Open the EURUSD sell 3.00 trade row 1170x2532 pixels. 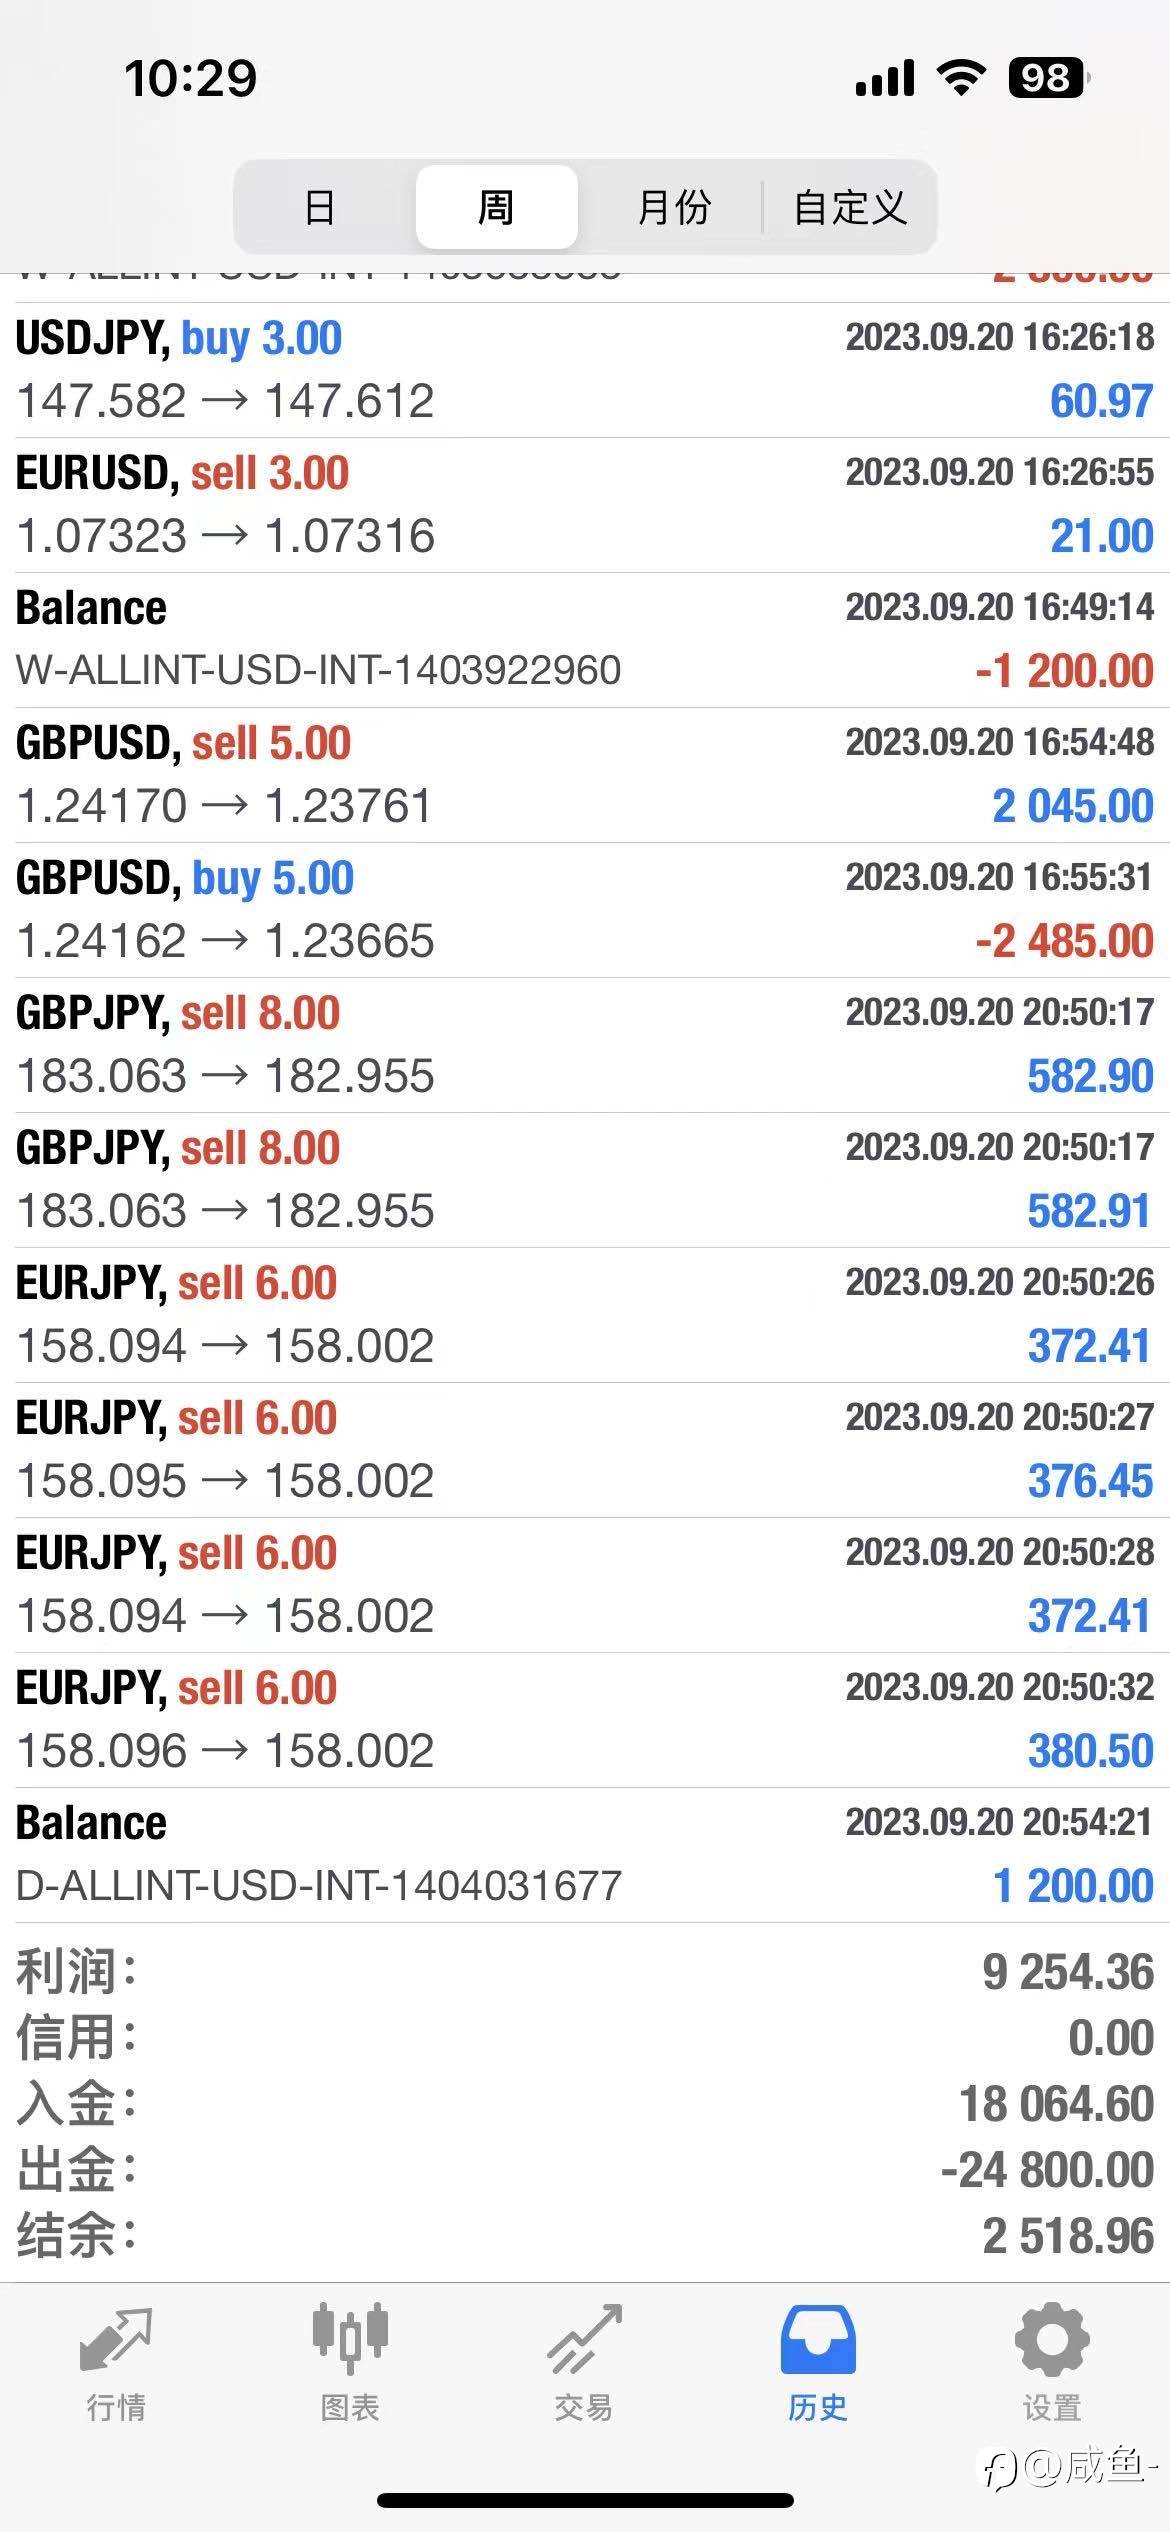(585, 505)
